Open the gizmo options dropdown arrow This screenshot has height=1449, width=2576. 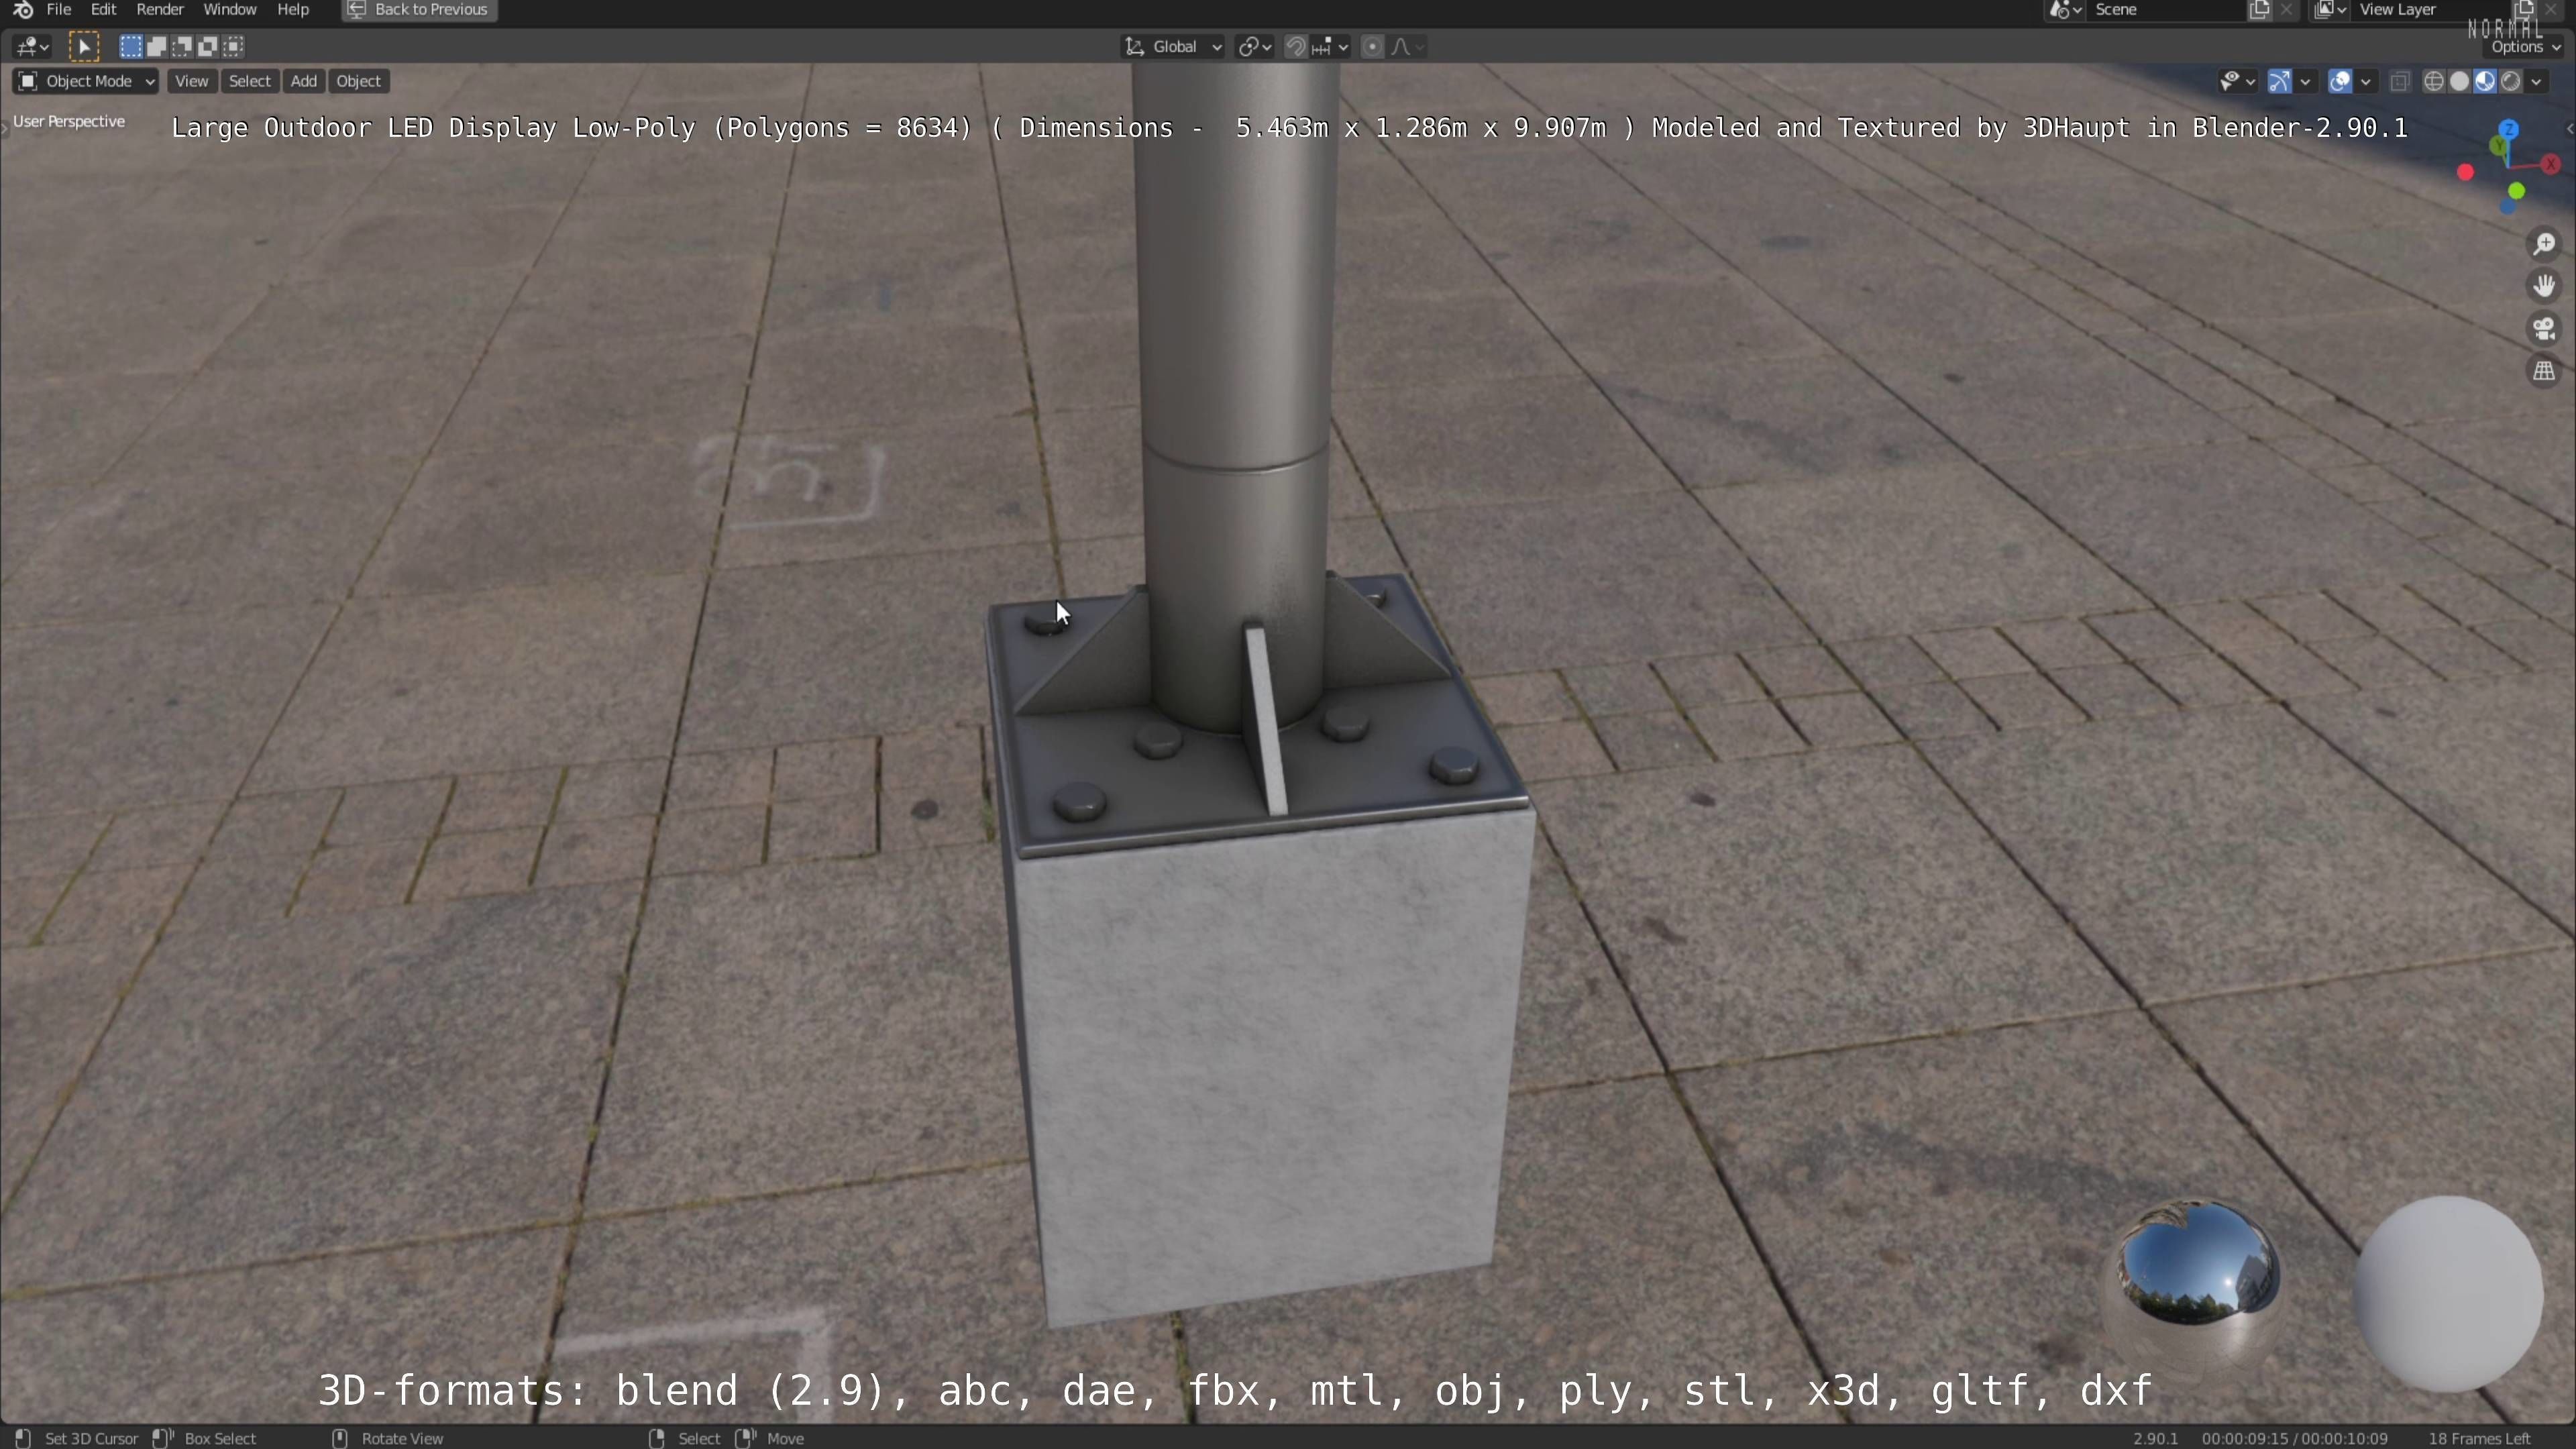pyautogui.click(x=2306, y=81)
